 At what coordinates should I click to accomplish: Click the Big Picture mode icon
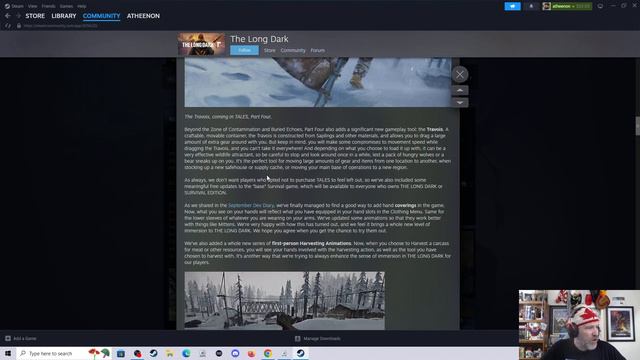pyautogui.click(x=600, y=6)
